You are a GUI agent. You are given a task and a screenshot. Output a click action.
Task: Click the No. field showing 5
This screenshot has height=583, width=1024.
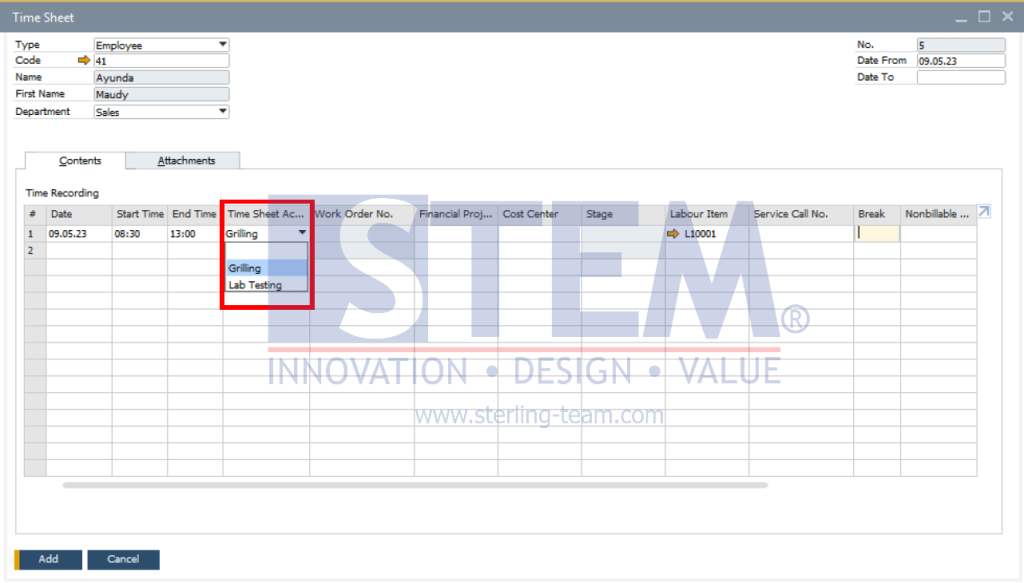(960, 43)
